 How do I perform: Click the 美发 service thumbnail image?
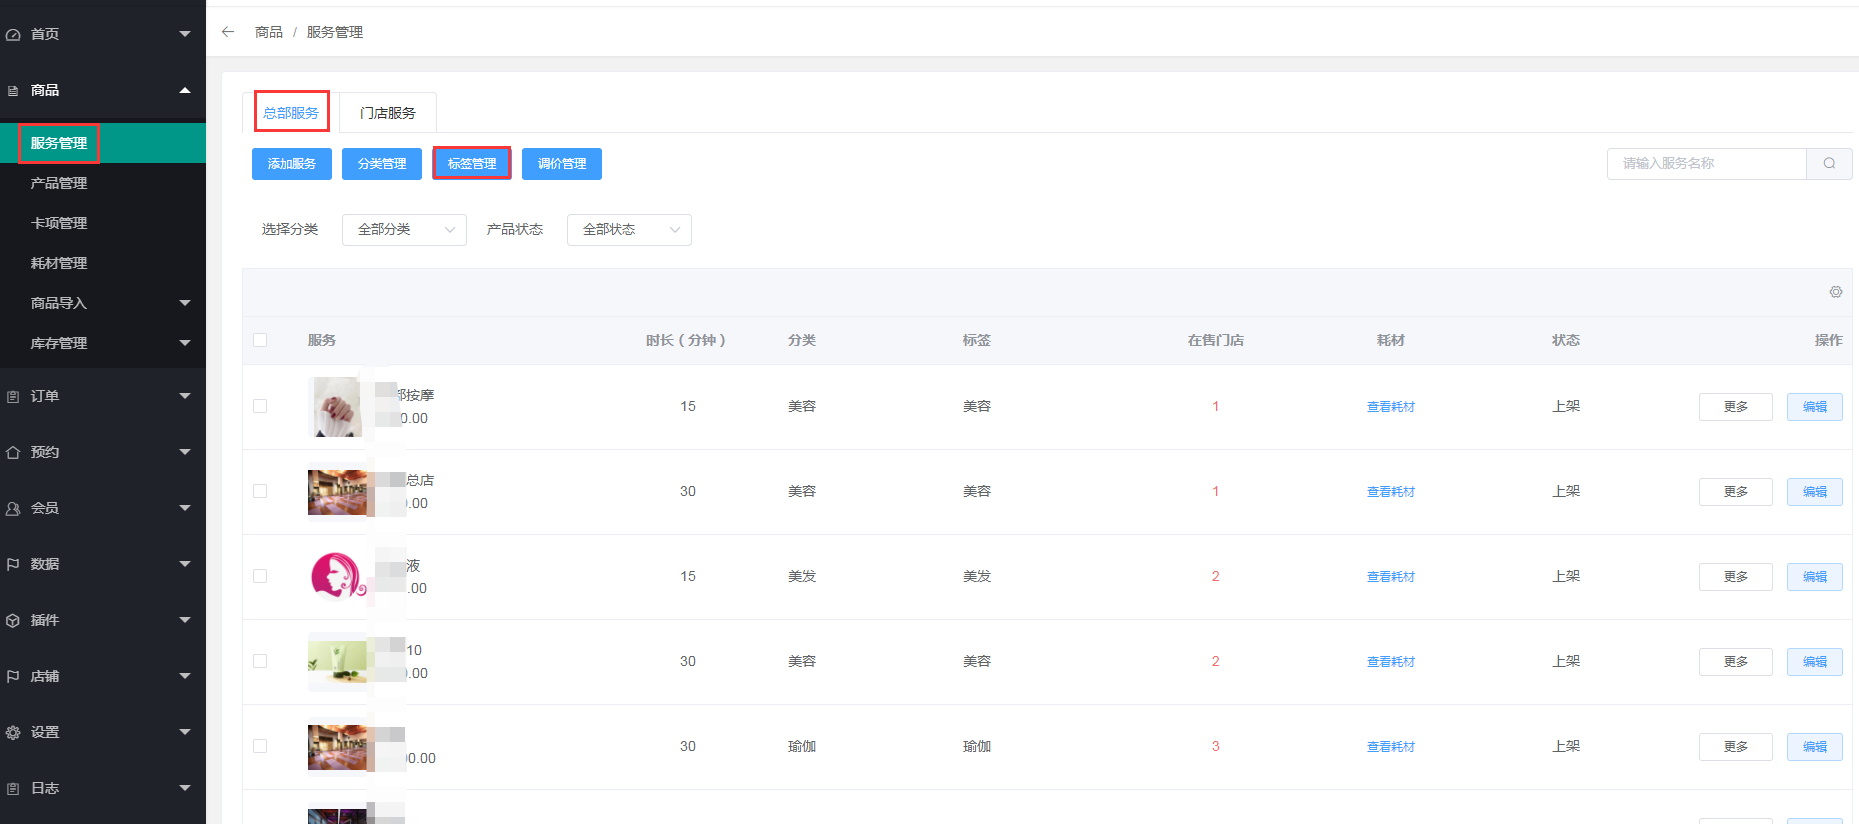(337, 576)
